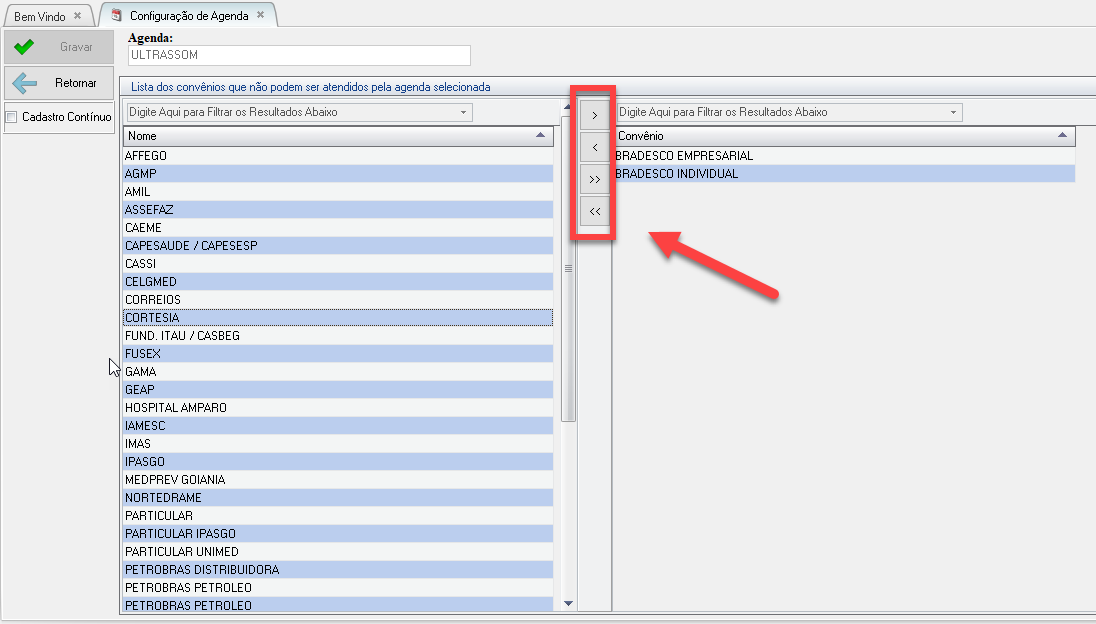This screenshot has height=624, width=1096.
Task: Click the move right single arrow button
Action: [594, 116]
